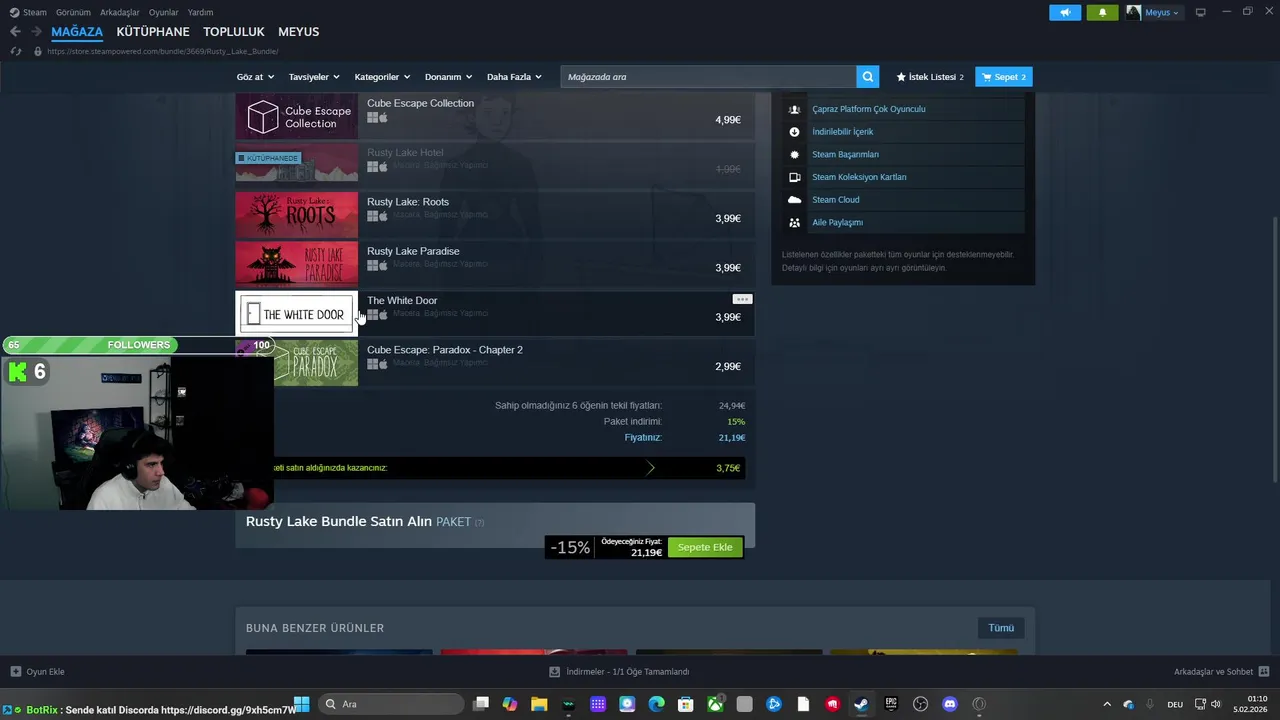The image size is (1280, 720).
Task: Click the PAKET help question mark
Action: (479, 522)
